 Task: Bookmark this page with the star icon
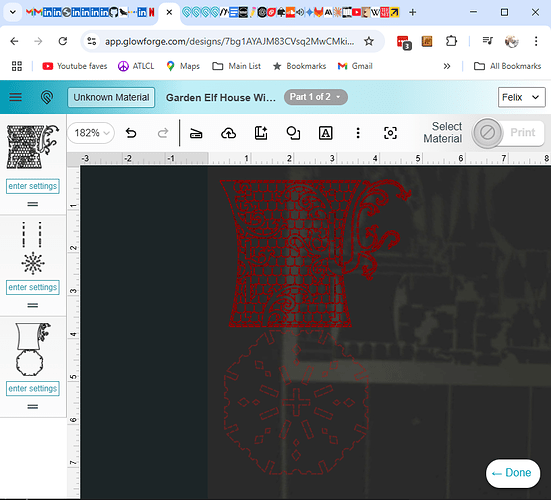pos(369,41)
